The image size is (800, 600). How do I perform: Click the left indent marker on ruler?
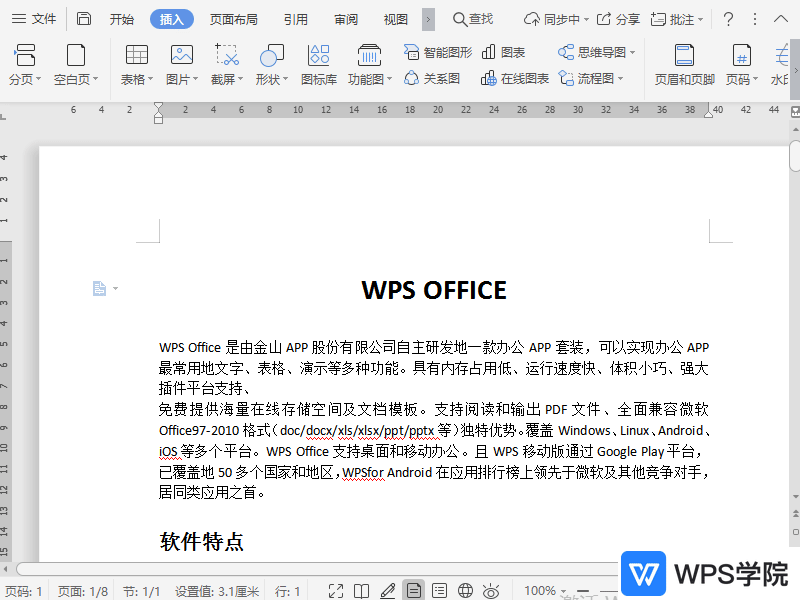click(x=159, y=113)
